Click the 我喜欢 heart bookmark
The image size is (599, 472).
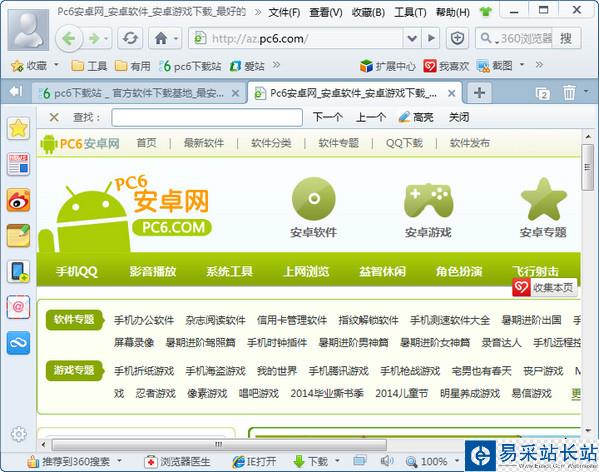point(446,66)
